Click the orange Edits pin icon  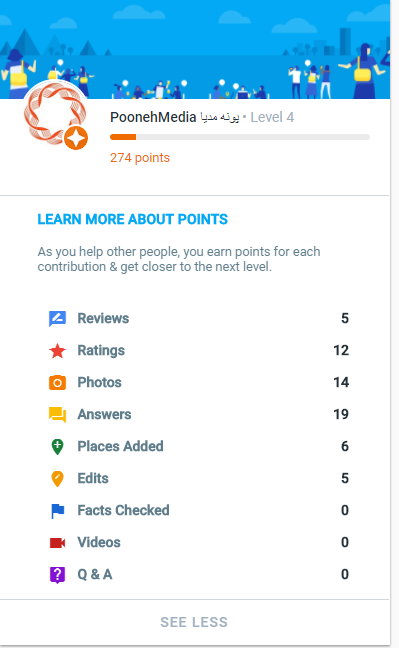coord(57,479)
